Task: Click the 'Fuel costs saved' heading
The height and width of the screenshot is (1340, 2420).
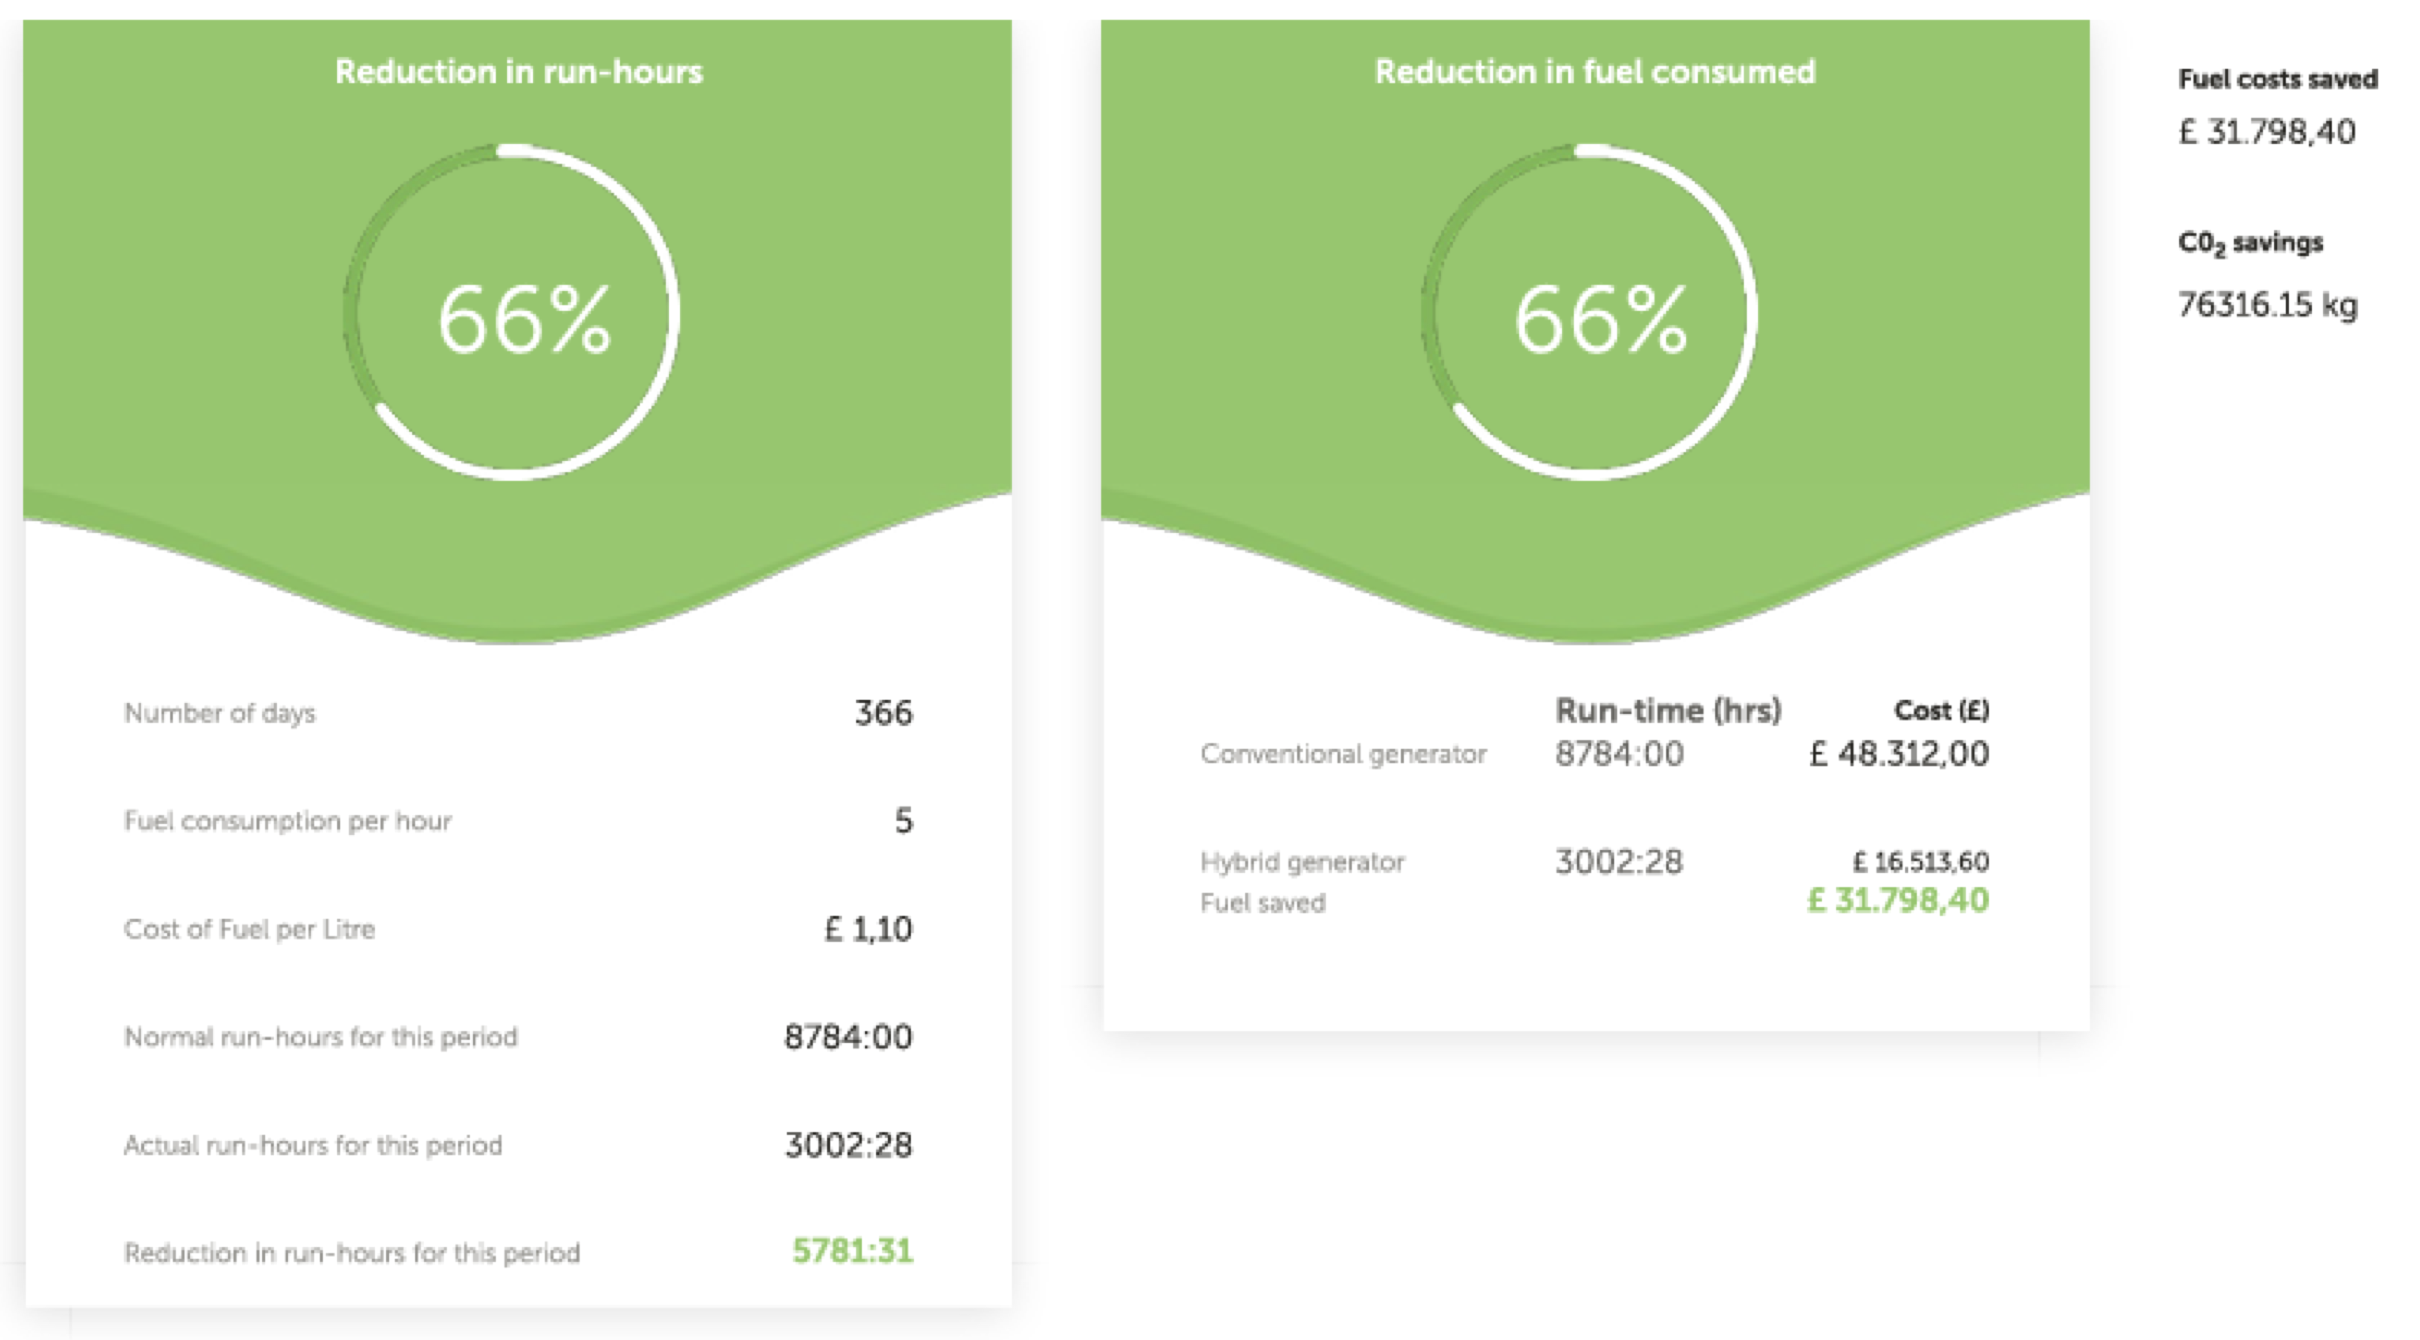Action: tap(2278, 79)
